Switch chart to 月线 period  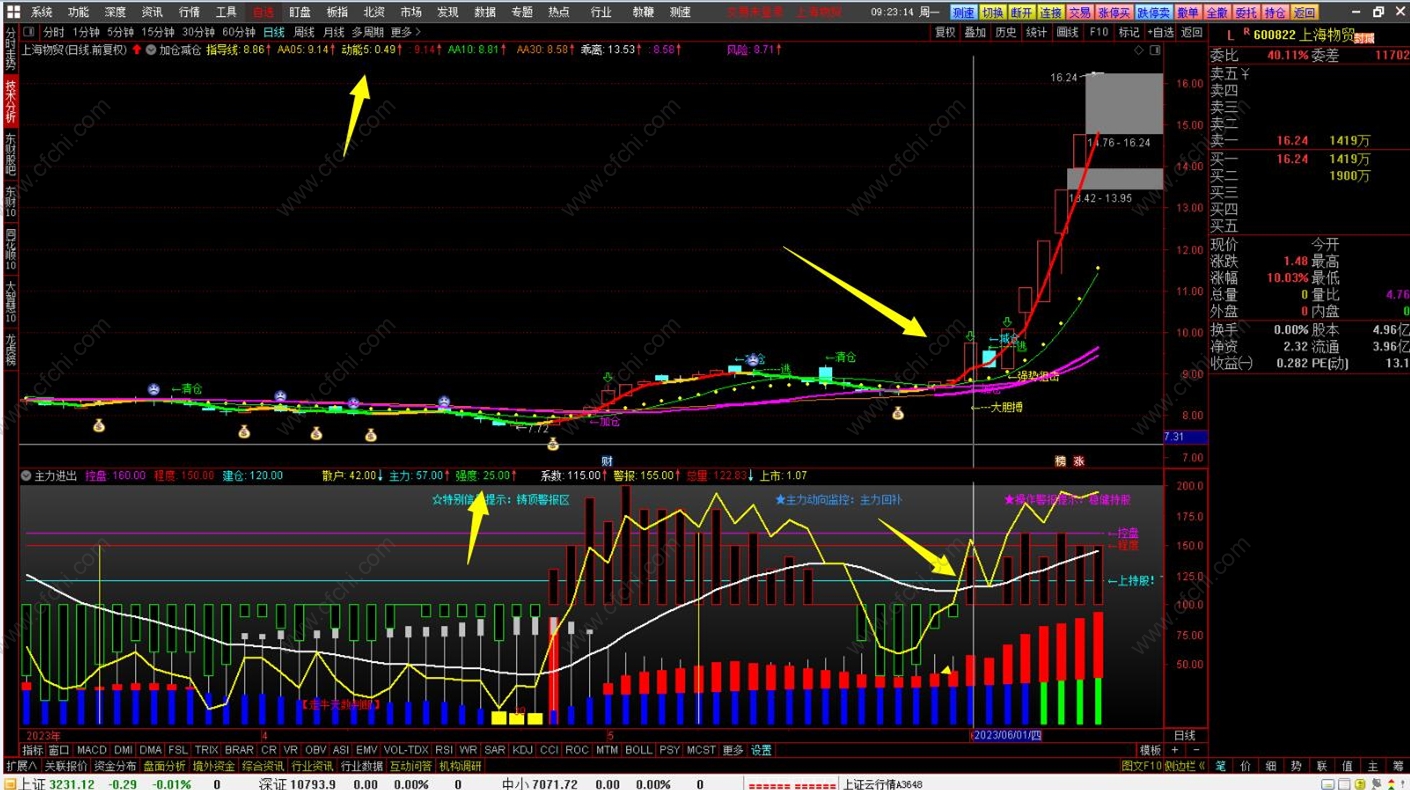pyautogui.click(x=334, y=32)
